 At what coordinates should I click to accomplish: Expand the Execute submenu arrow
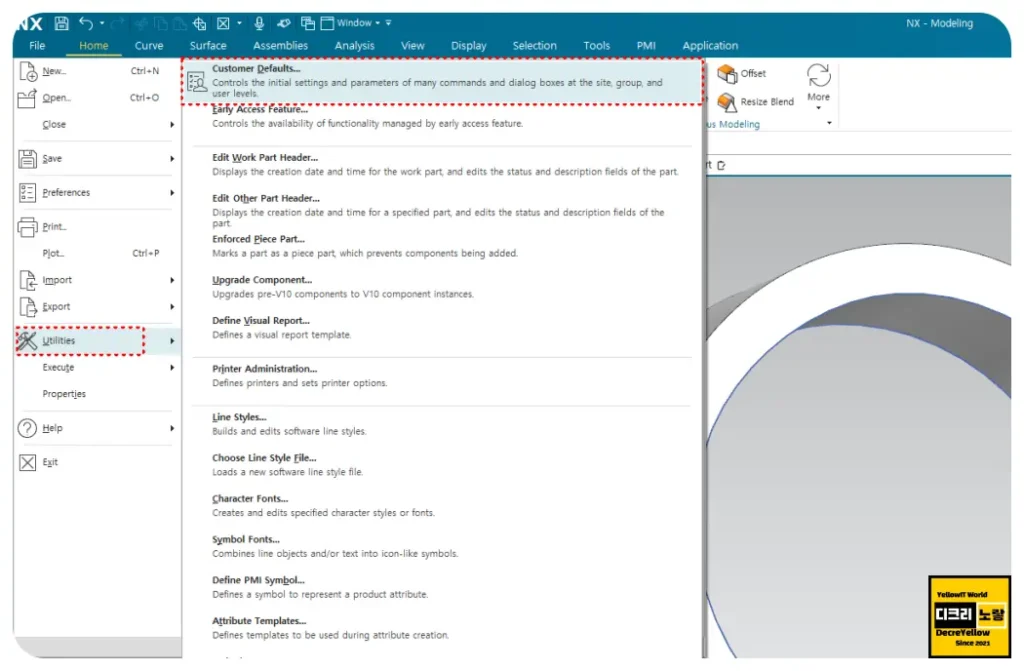(x=172, y=368)
